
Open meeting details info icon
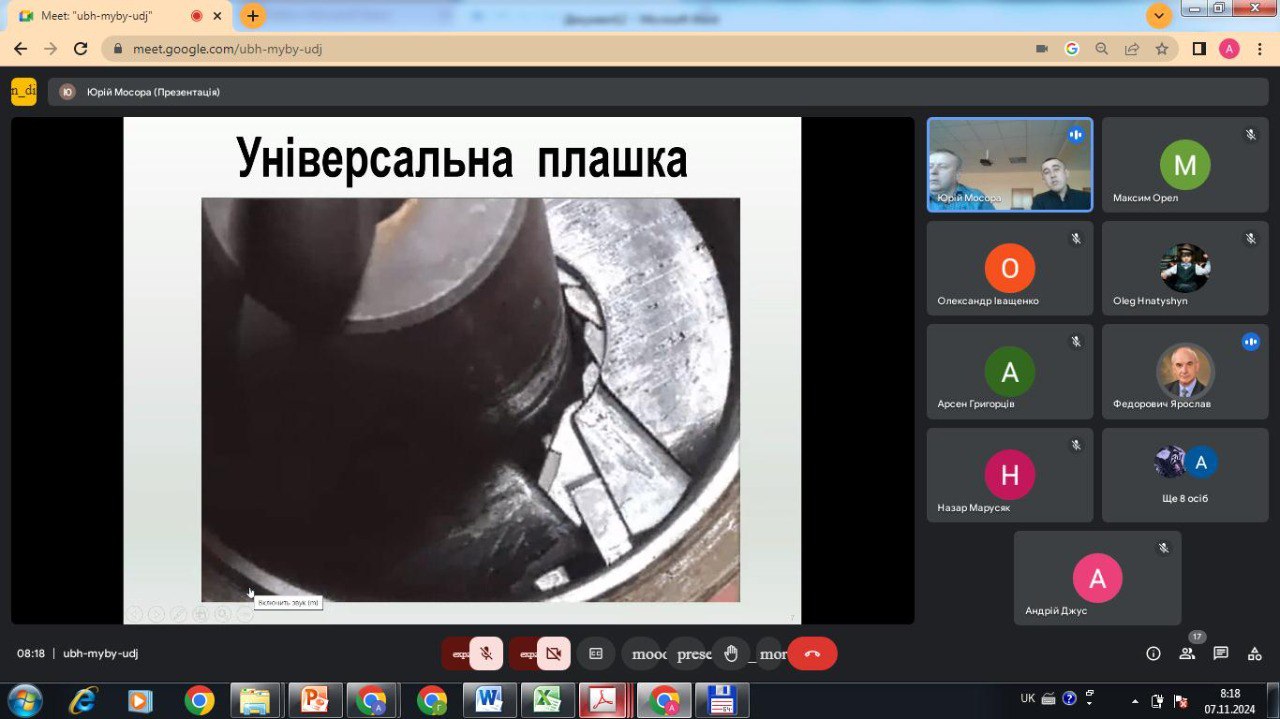1153,654
